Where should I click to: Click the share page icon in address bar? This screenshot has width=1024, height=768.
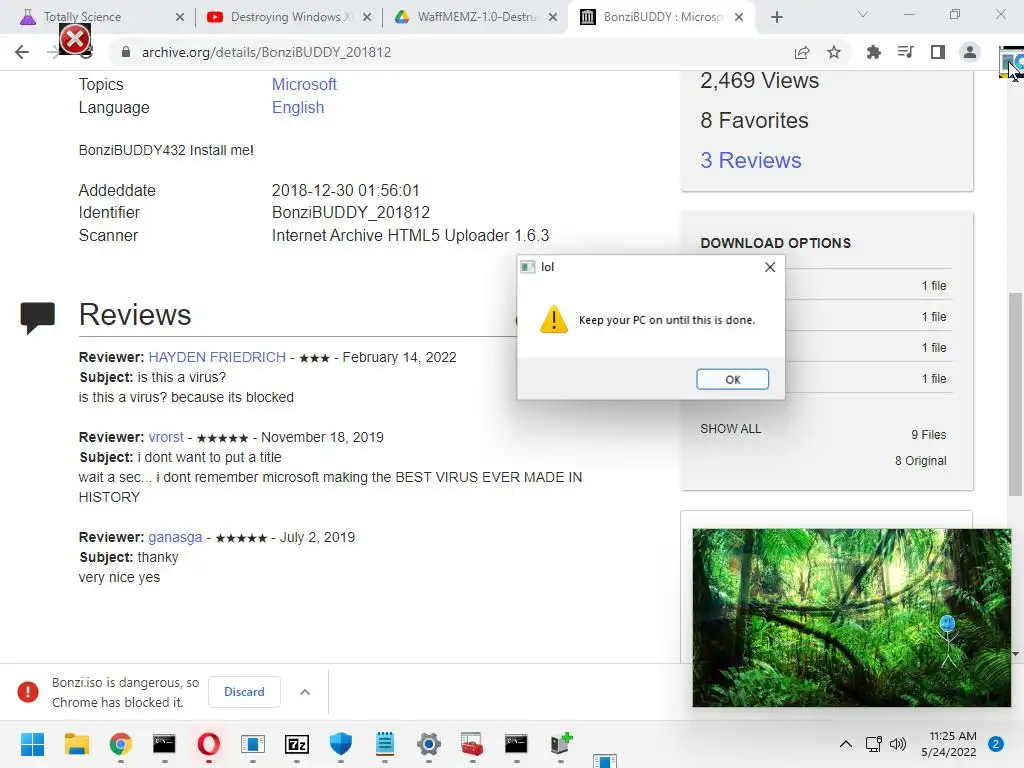point(802,53)
